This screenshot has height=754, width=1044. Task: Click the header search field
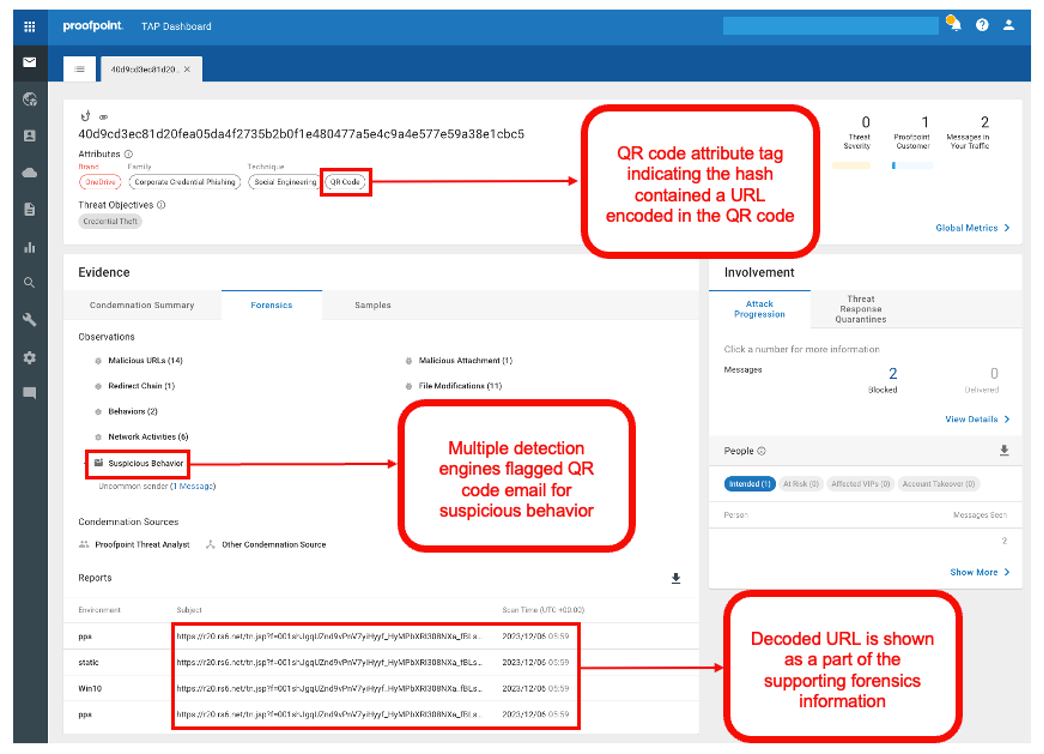point(831,26)
